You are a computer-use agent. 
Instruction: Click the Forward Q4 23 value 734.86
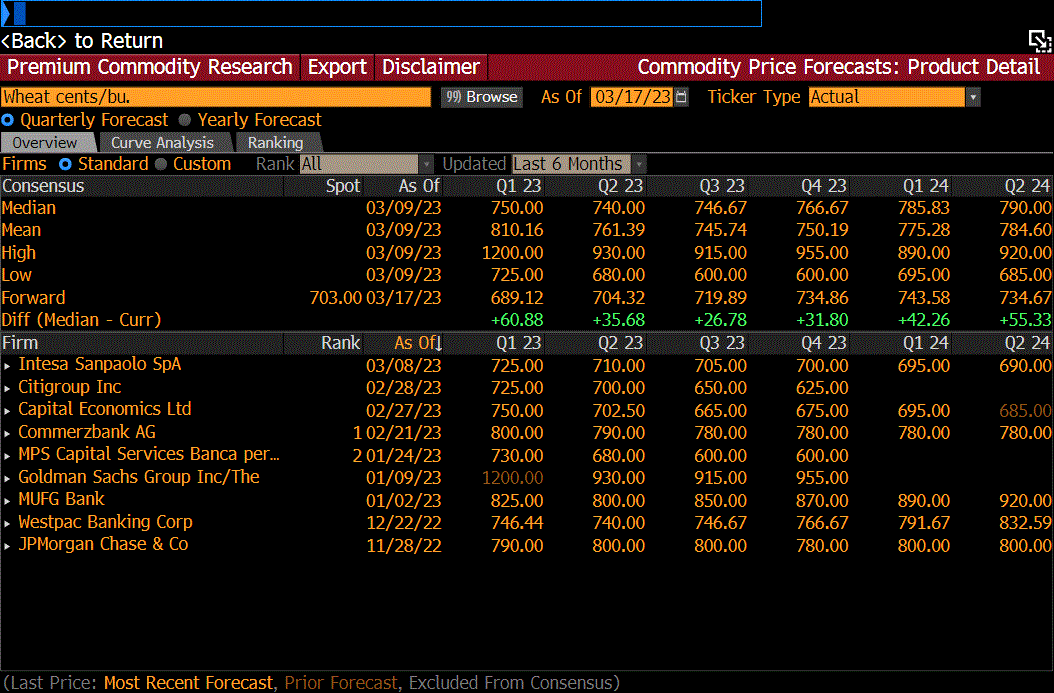click(821, 298)
